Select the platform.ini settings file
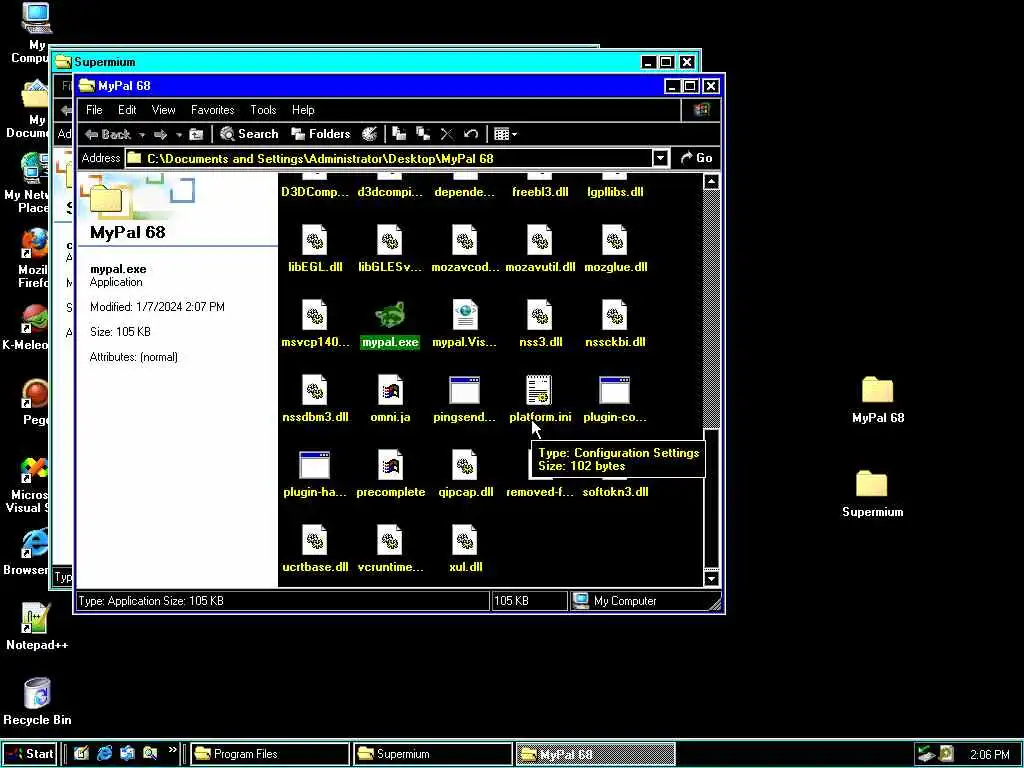Screen dimensions: 1024x768 pyautogui.click(x=539, y=391)
